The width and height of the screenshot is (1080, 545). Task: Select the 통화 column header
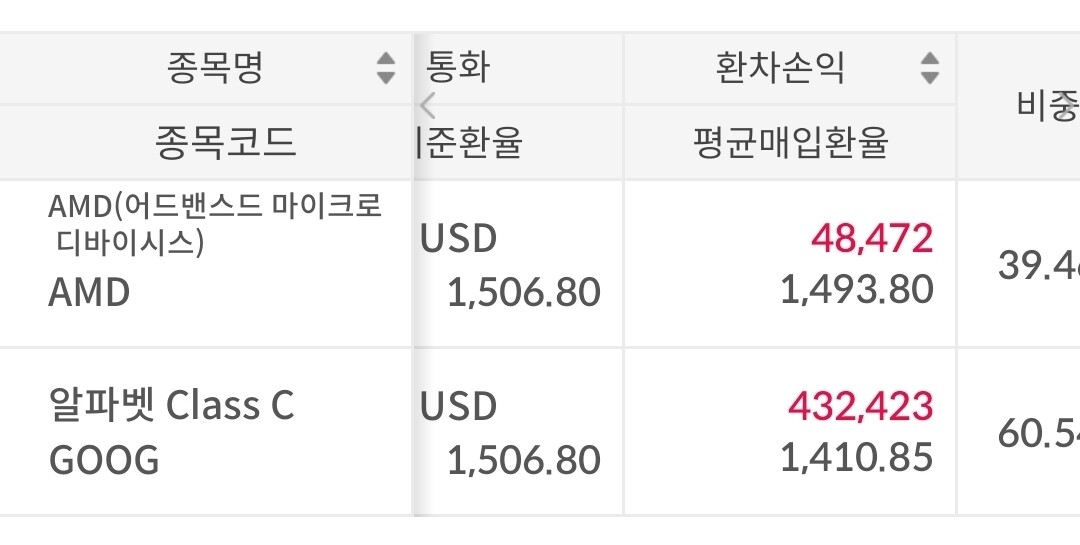(459, 68)
